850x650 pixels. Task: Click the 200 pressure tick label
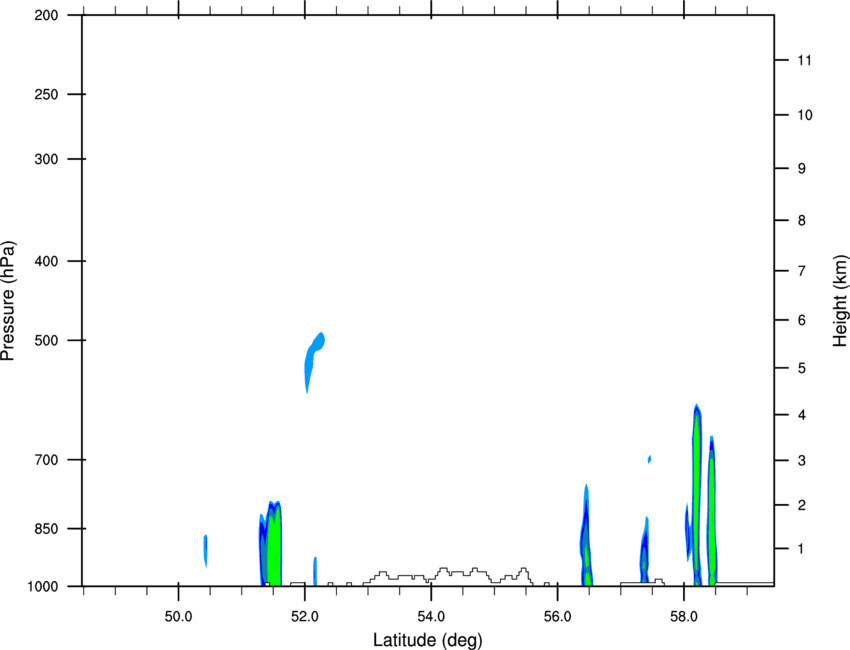46,15
